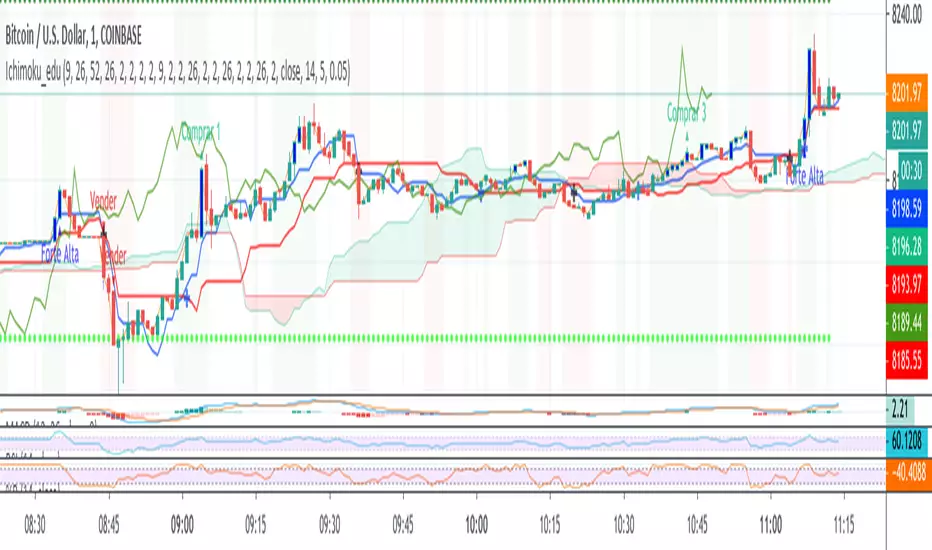Click the 09:15 time axis label
This screenshot has height=550, width=932.
click(x=256, y=525)
